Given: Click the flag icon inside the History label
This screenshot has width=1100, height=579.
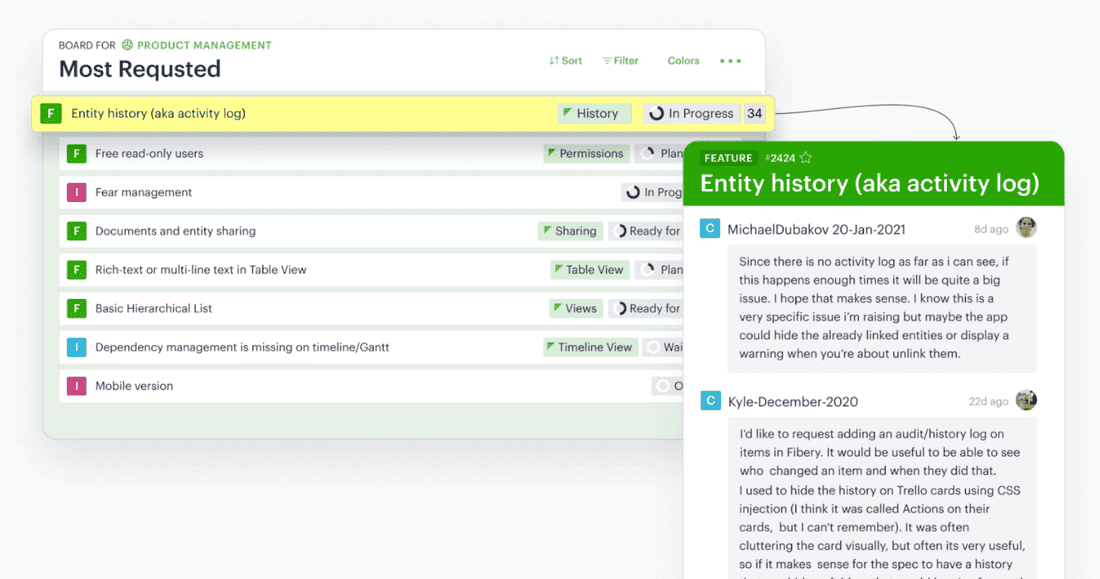Looking at the screenshot, I should tap(567, 113).
